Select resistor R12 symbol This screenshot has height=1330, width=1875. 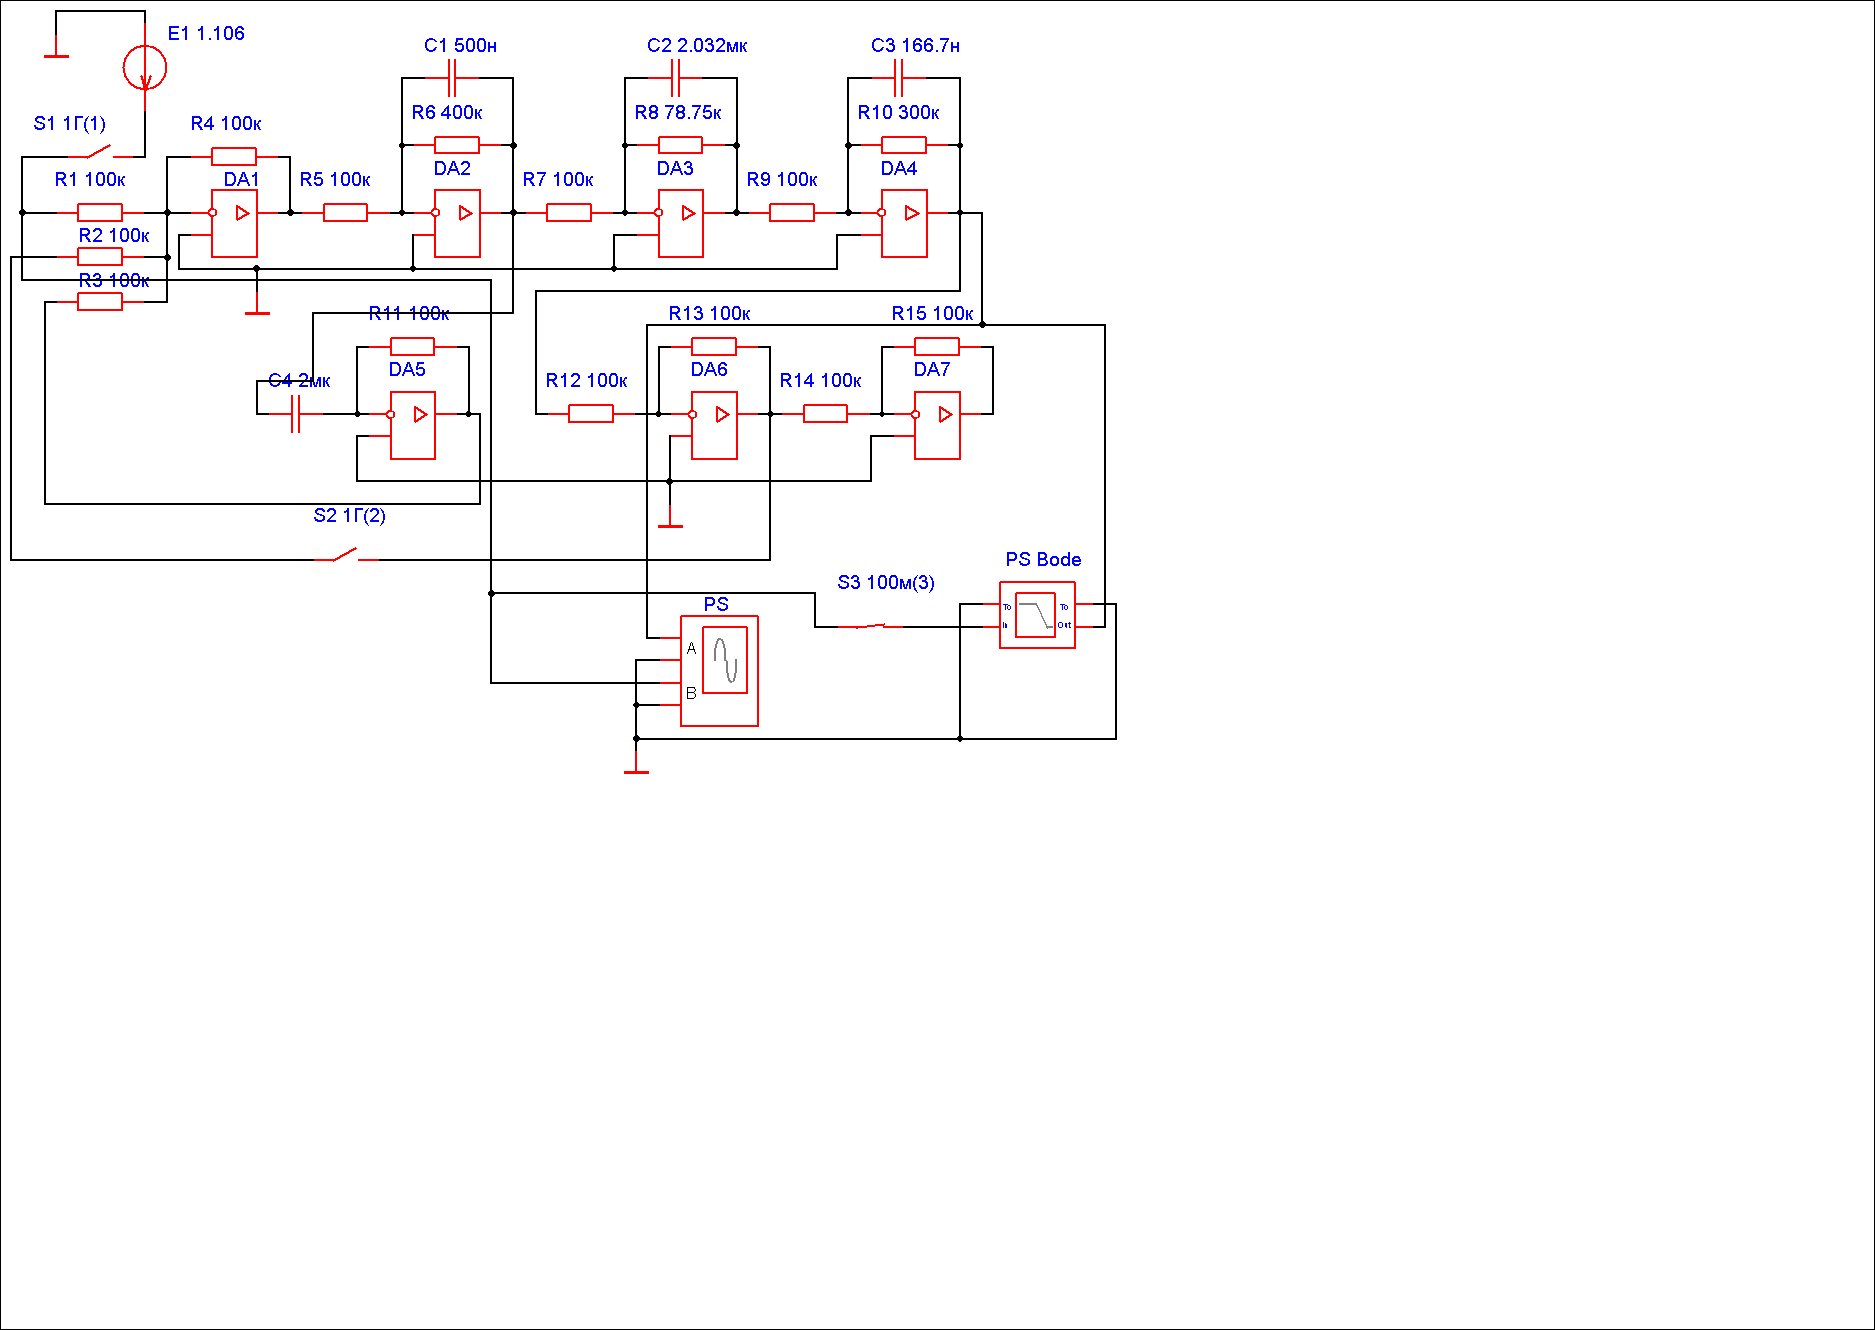[x=591, y=414]
